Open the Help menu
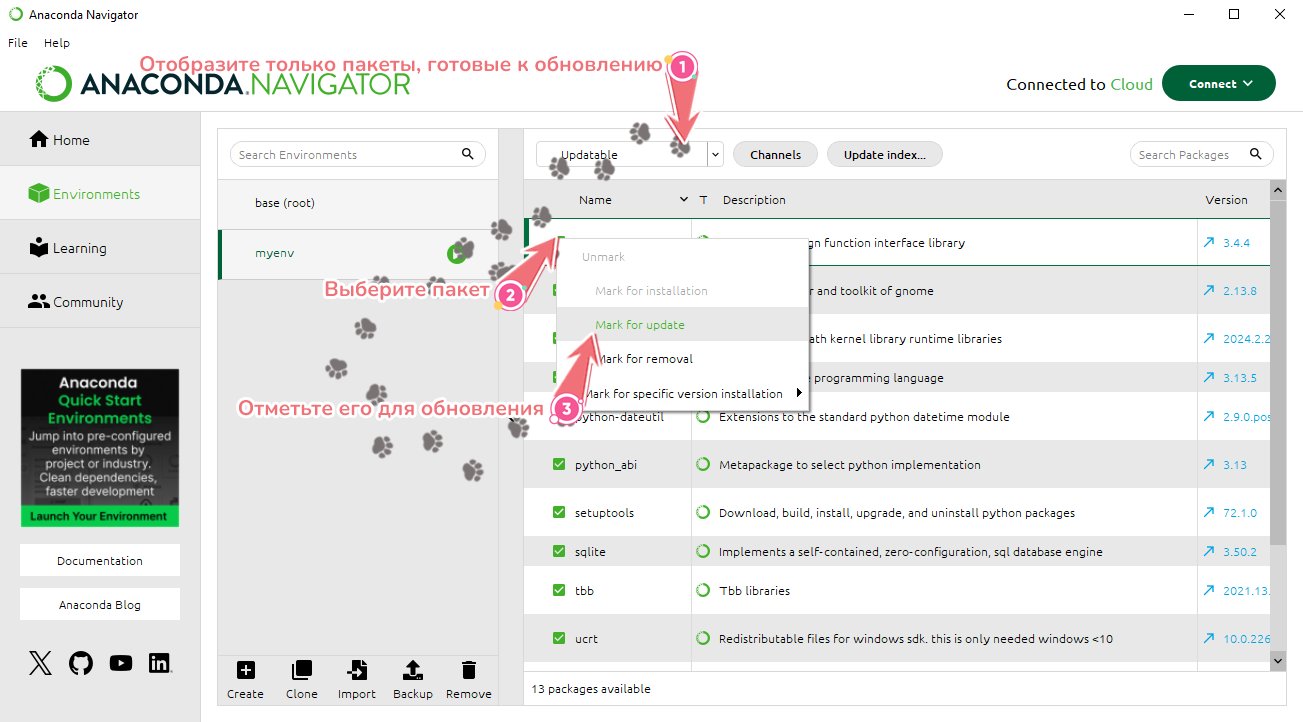 click(x=57, y=43)
